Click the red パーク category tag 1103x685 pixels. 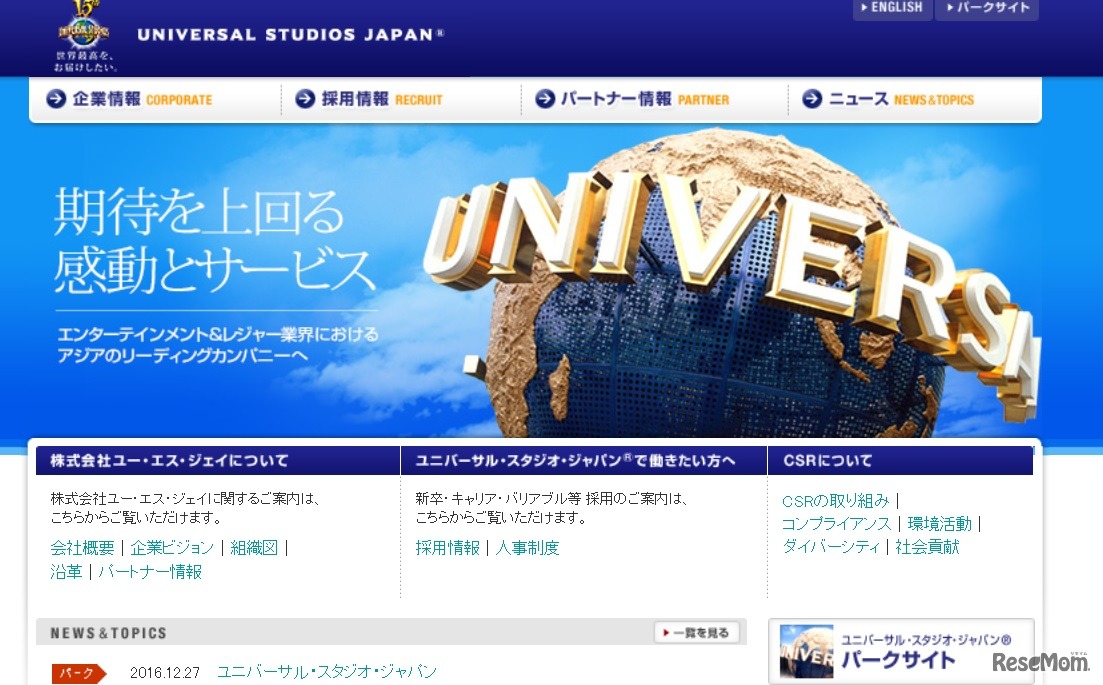point(76,673)
